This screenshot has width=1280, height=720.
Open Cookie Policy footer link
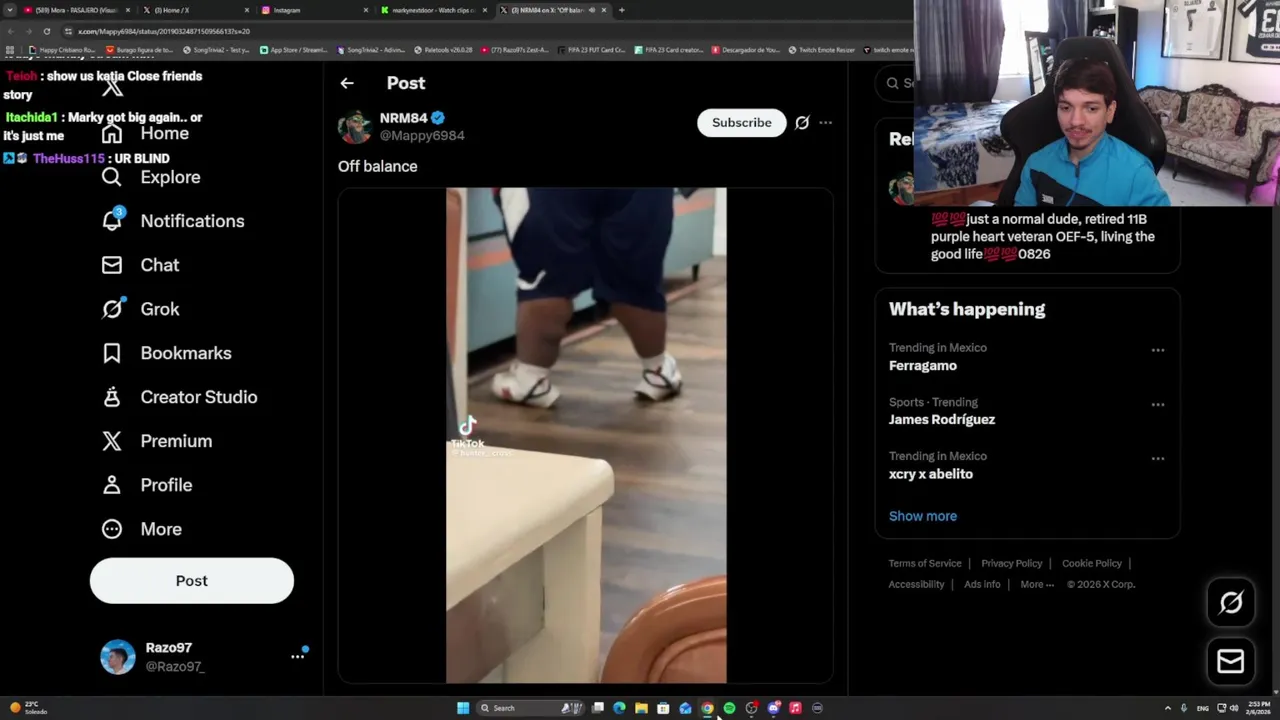(1092, 563)
